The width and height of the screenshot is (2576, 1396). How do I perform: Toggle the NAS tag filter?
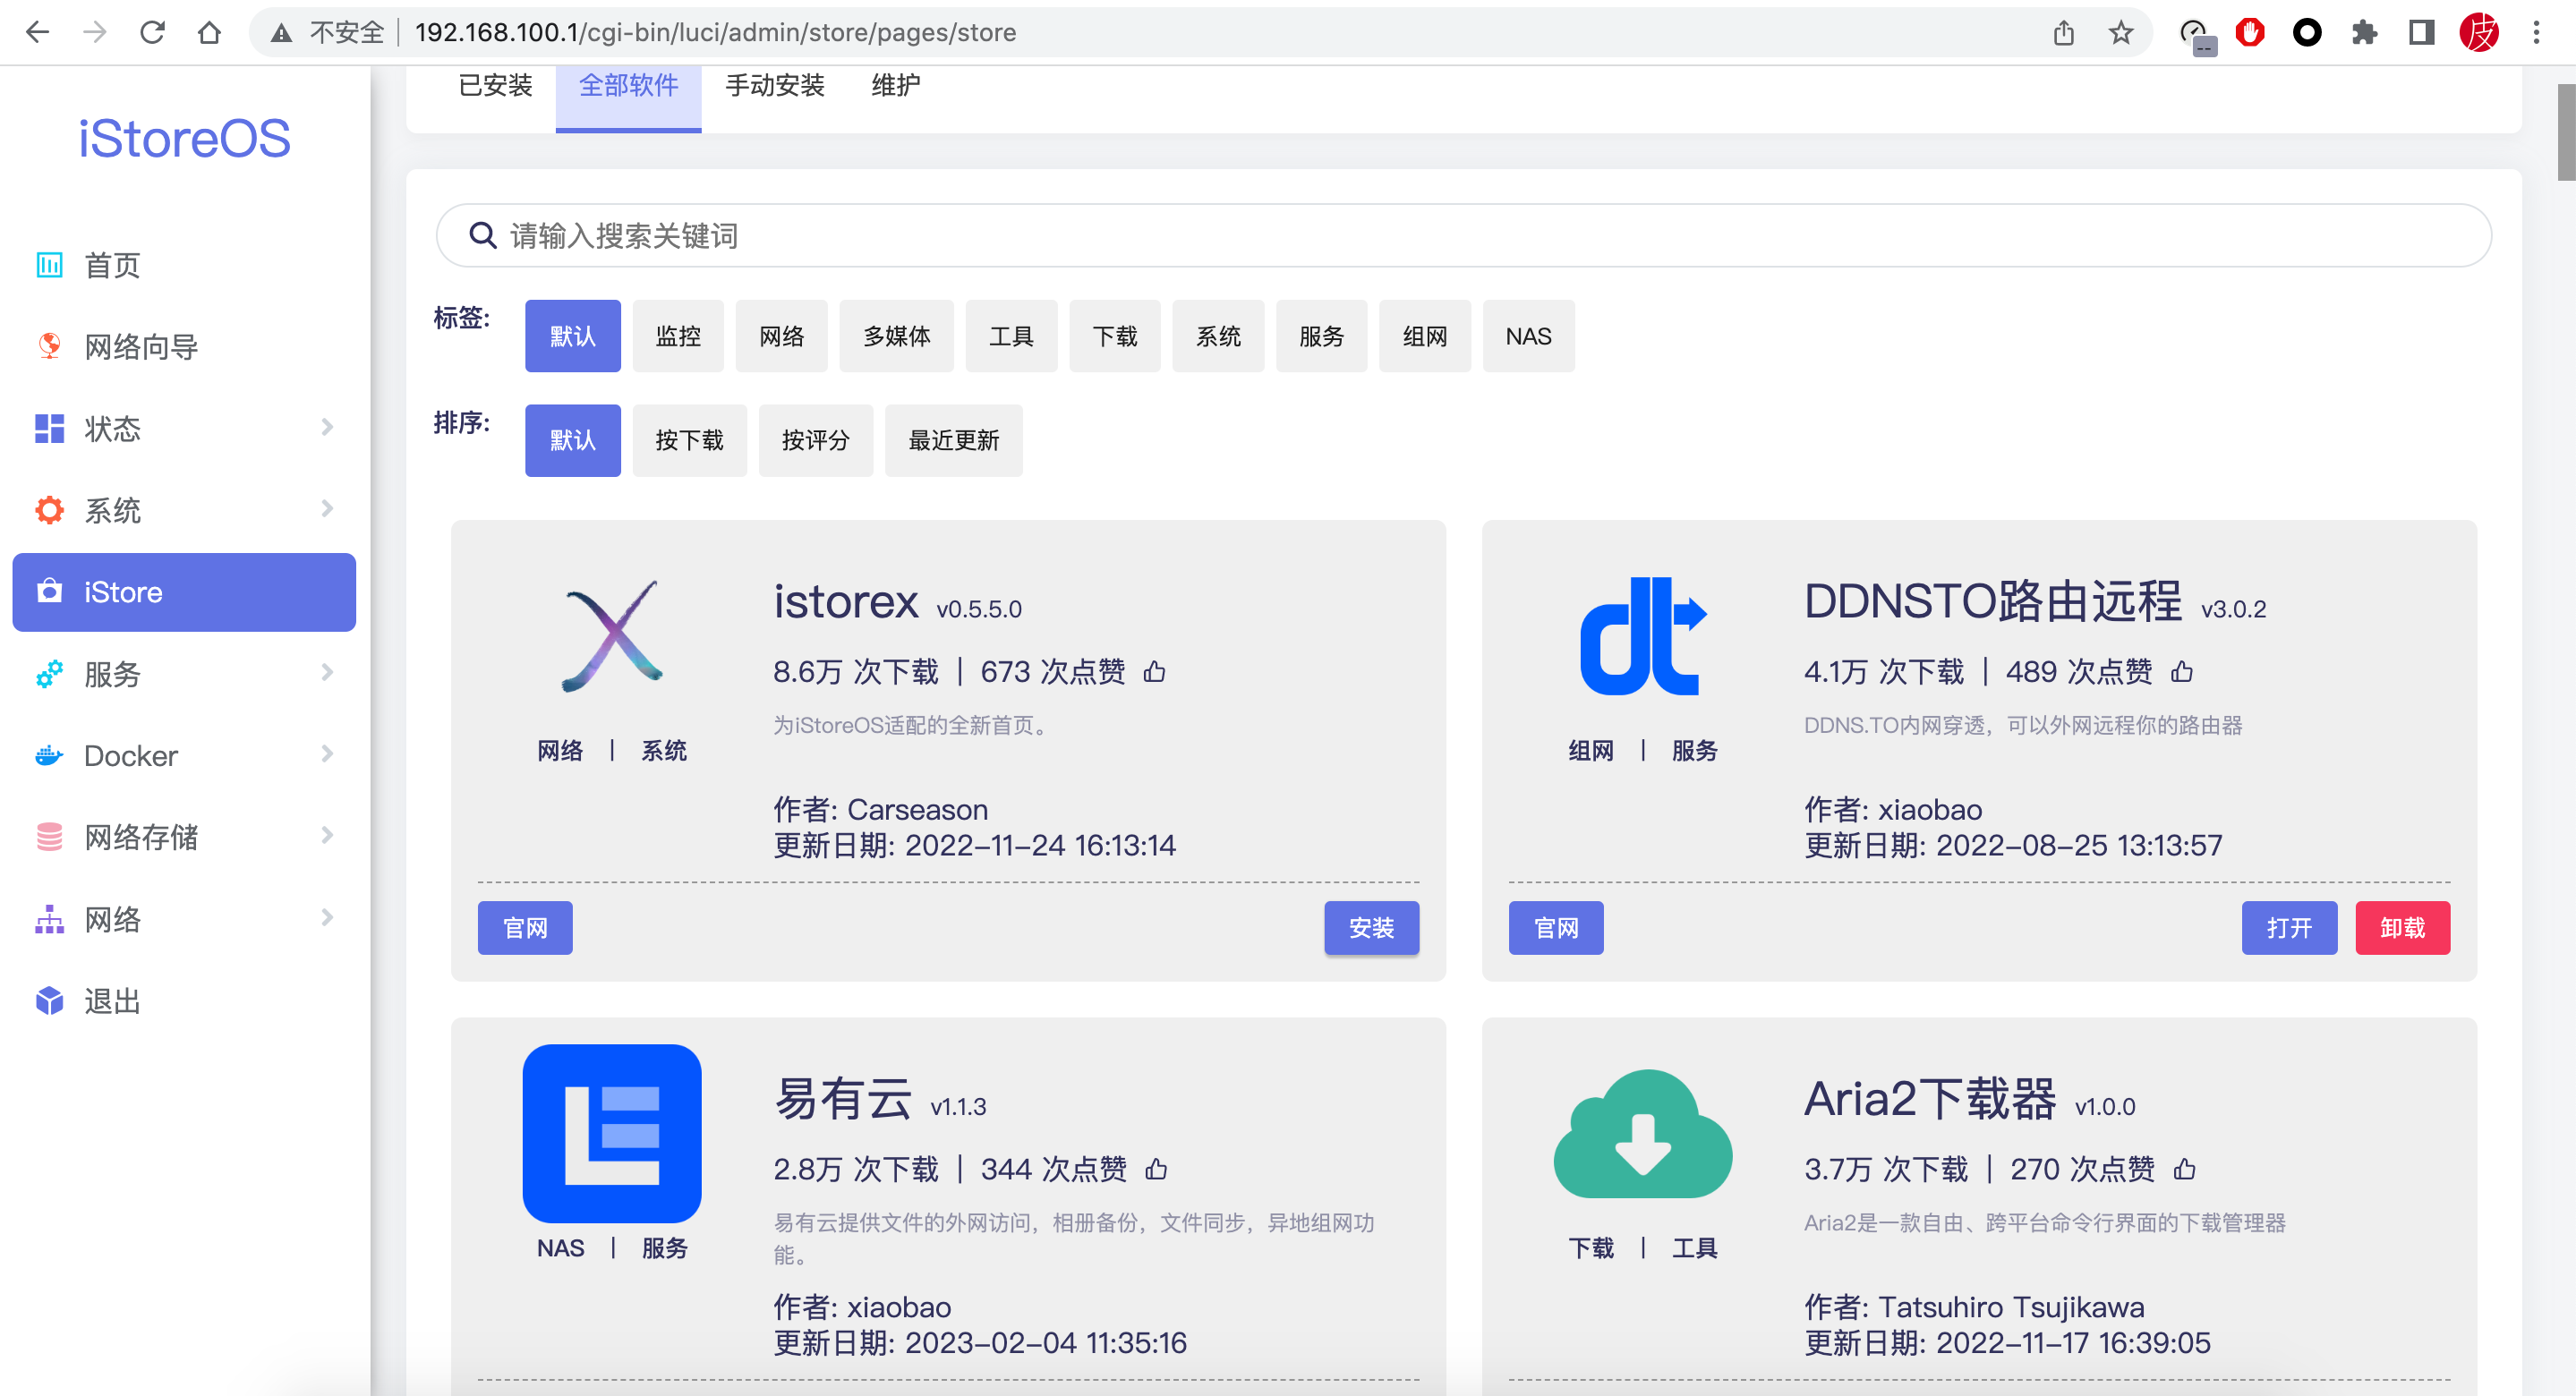1528,336
